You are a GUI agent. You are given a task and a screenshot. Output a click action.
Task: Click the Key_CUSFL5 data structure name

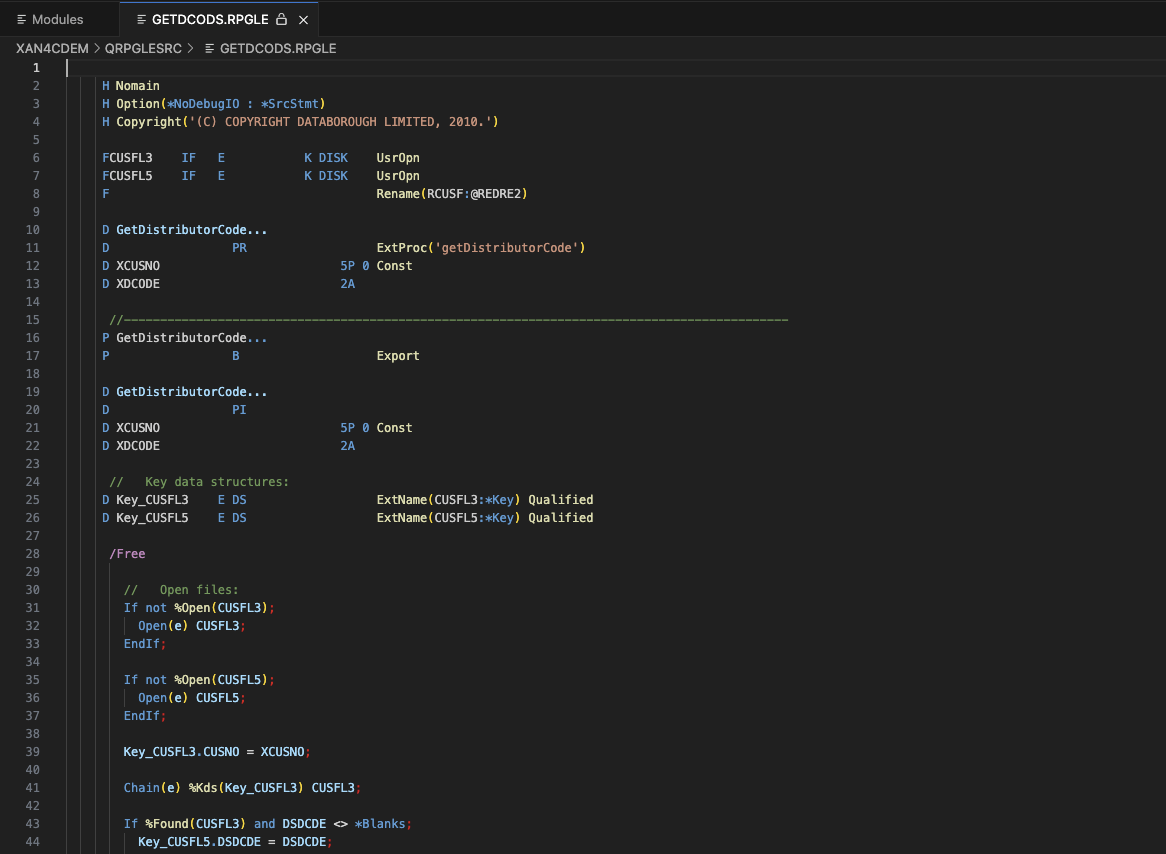point(152,518)
